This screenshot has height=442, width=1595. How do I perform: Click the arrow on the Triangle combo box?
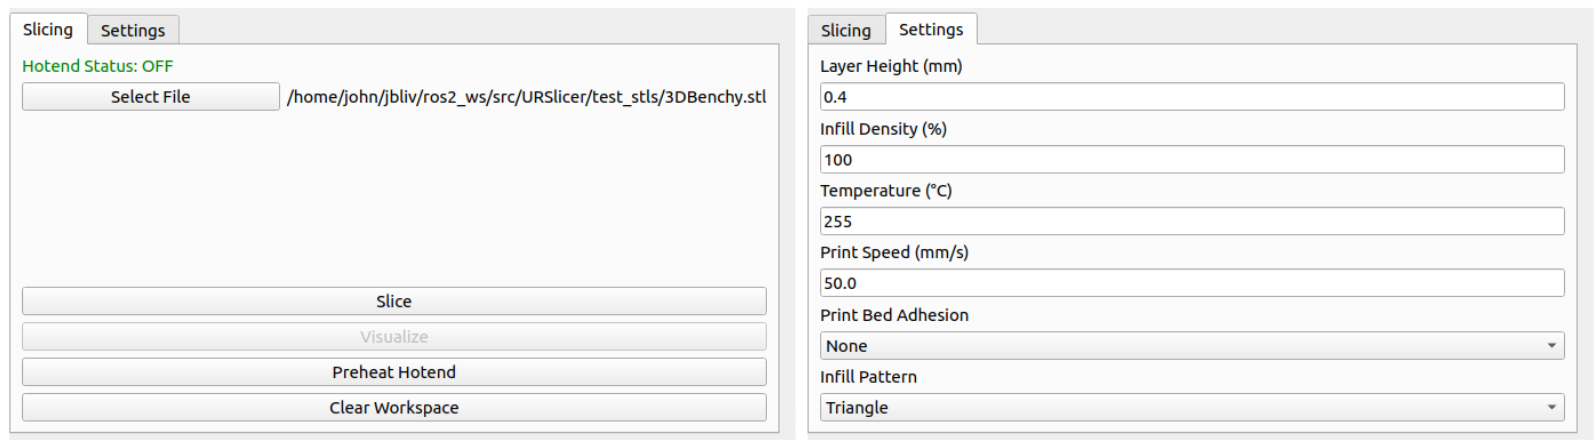[1552, 408]
